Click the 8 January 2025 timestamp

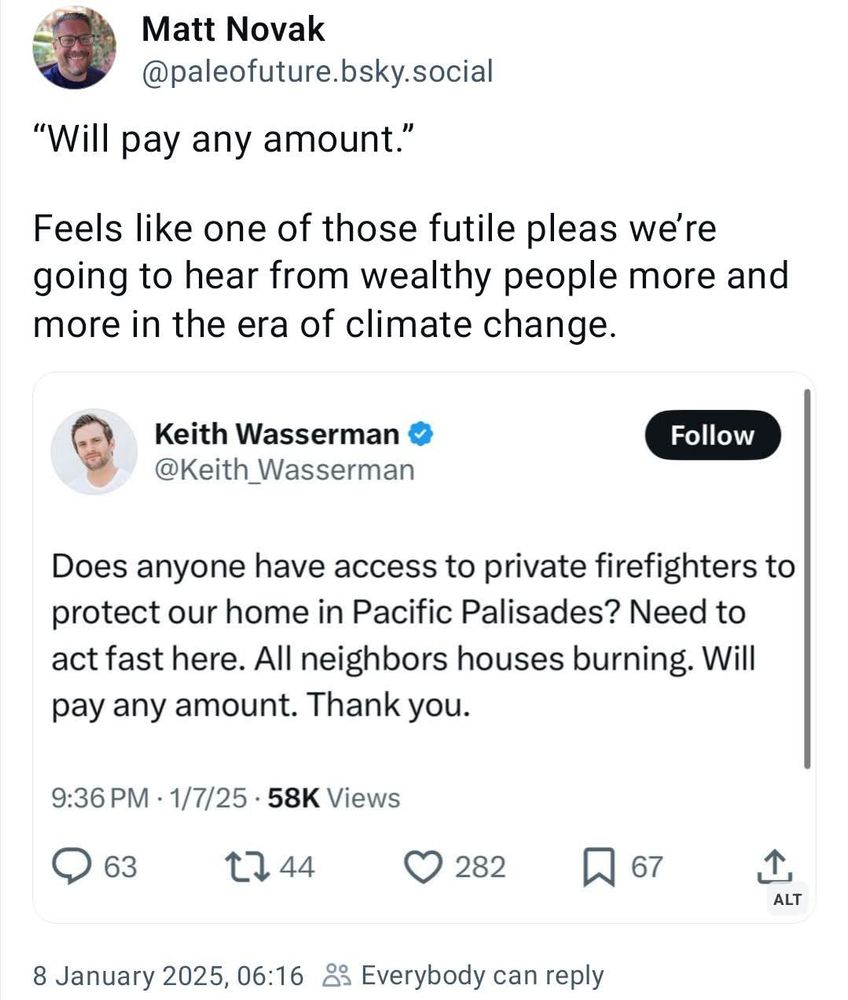[x=167, y=975]
